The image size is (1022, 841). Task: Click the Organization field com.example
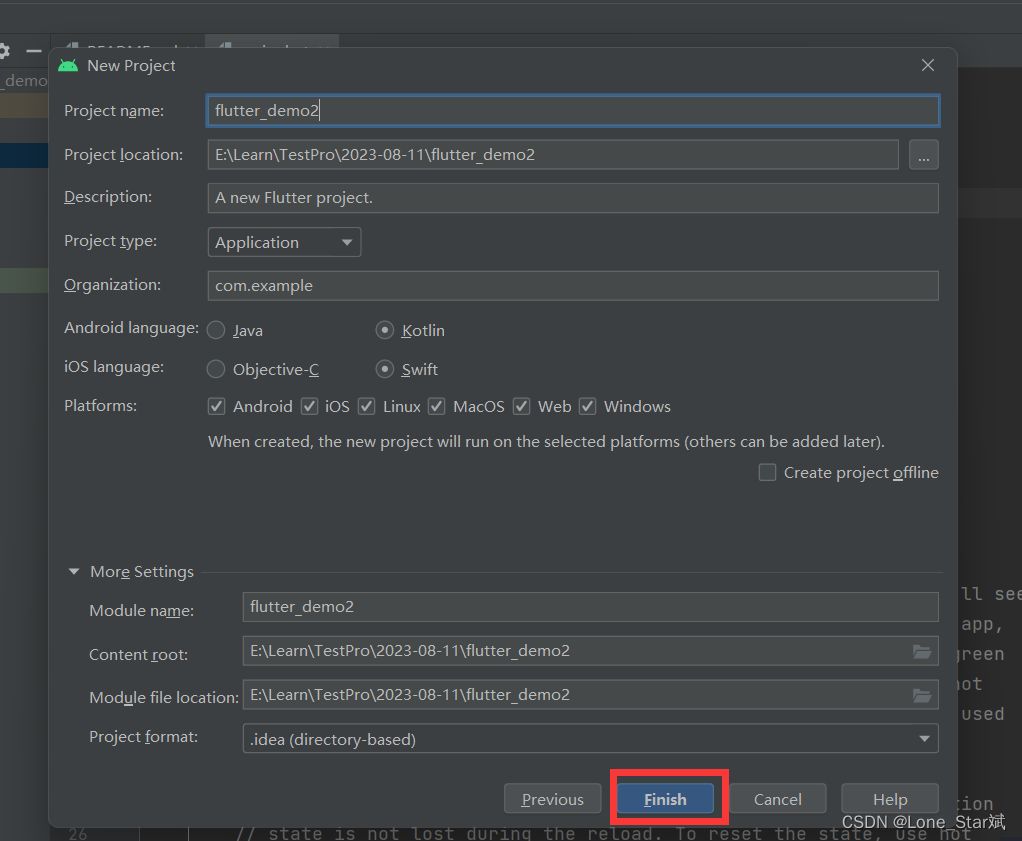point(573,286)
